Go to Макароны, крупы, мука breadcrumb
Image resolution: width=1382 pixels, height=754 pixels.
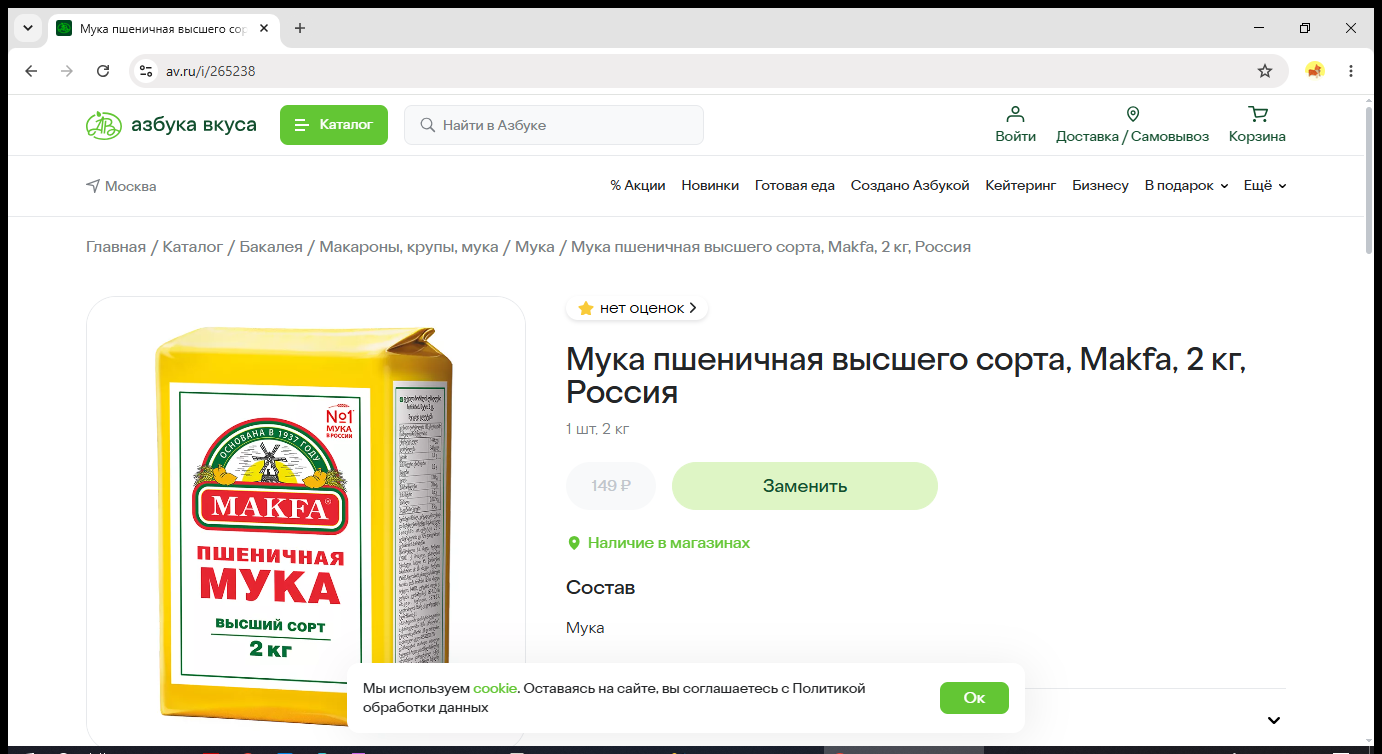point(409,247)
